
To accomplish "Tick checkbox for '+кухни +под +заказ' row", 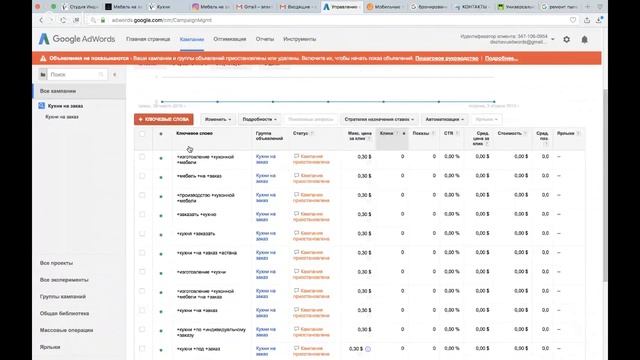I will (x=142, y=349).
